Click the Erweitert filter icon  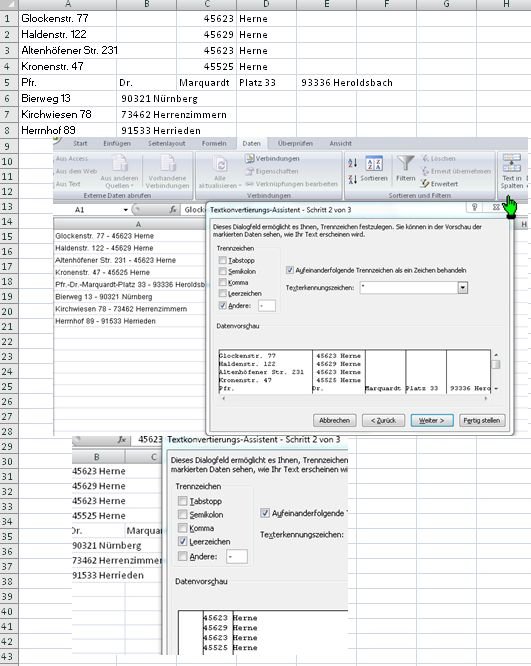[439, 183]
